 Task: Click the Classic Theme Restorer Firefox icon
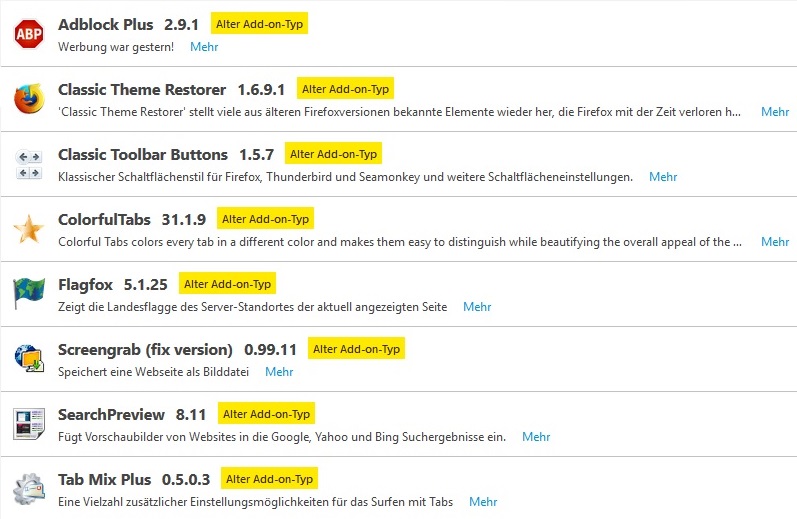(29, 99)
